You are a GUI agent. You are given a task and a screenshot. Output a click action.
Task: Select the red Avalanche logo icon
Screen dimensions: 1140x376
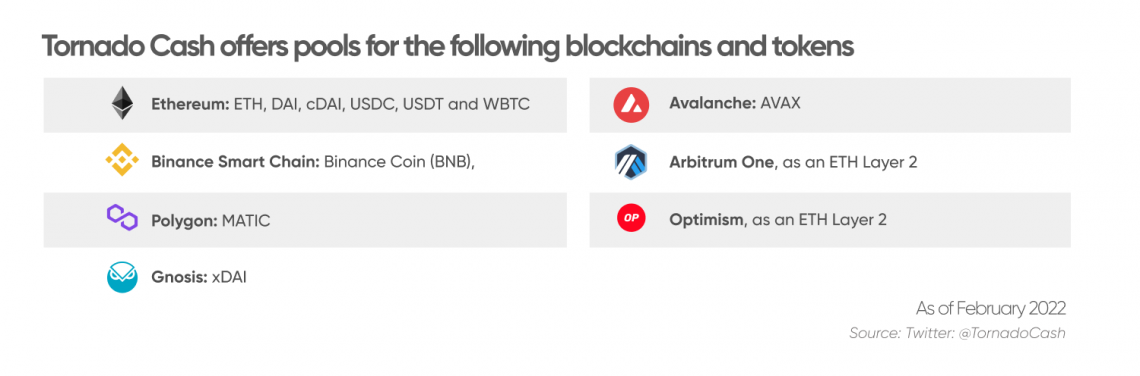tap(630, 104)
